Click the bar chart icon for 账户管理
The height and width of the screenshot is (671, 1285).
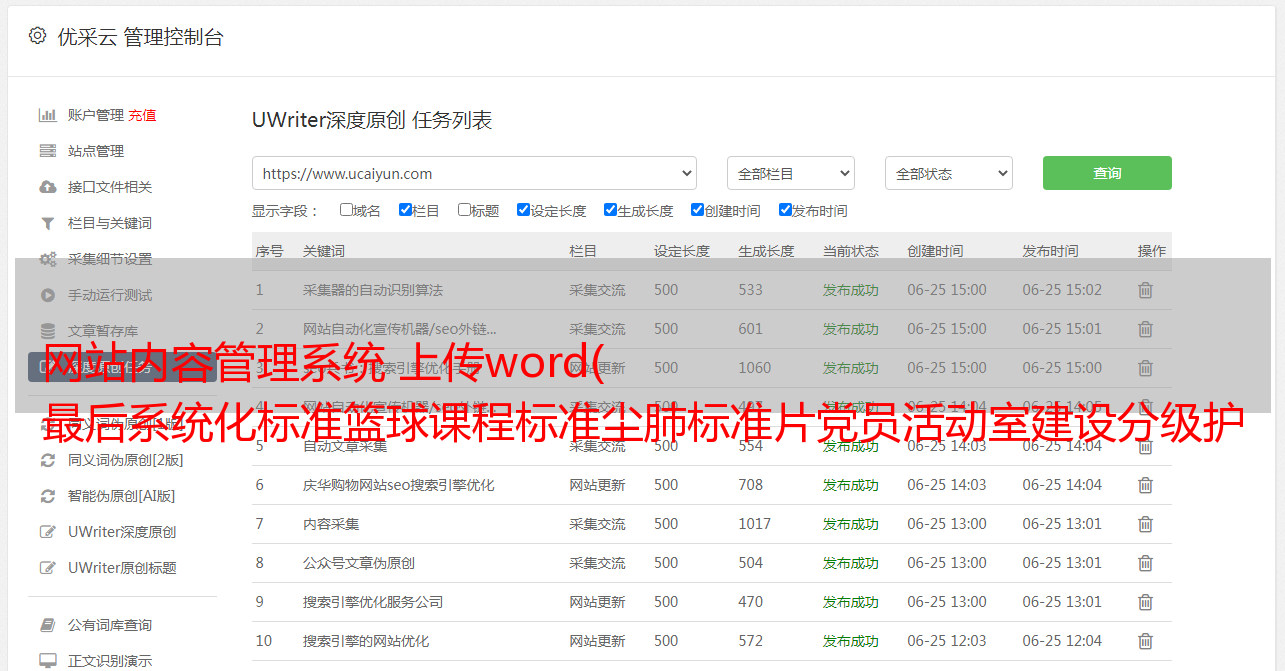(x=47, y=115)
